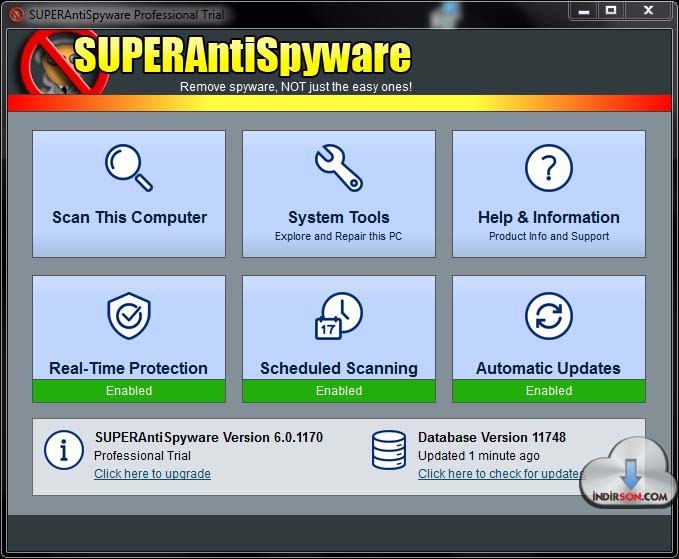Toggle Real-Time Protection Enabled status bar
Viewport: 679px width, 559px height.
(x=129, y=391)
